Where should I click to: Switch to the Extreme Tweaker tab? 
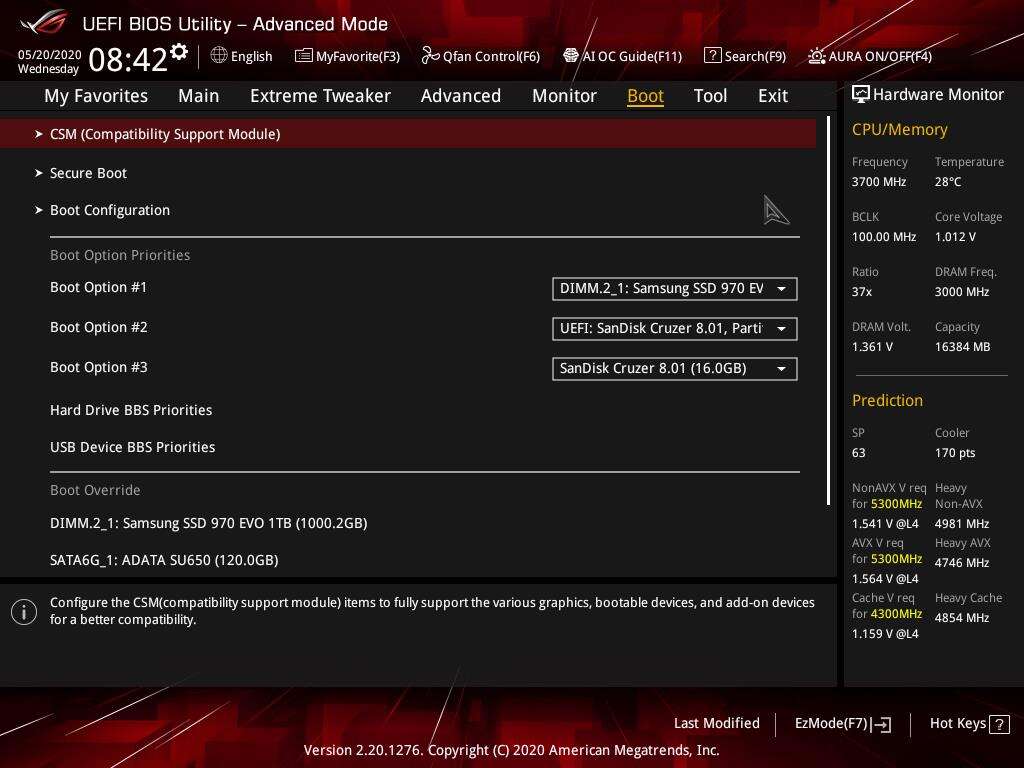pos(320,96)
